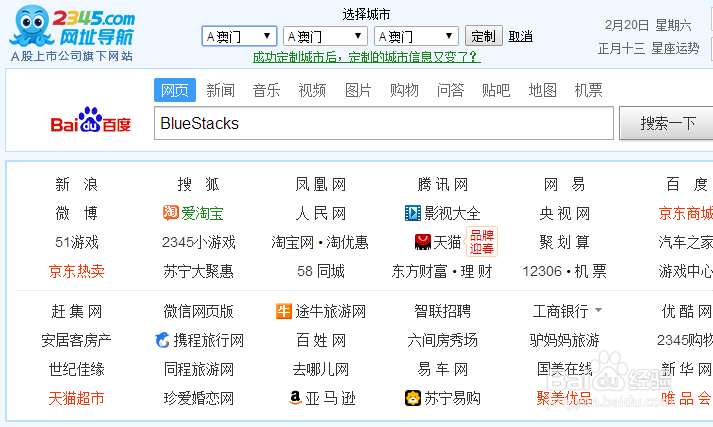713x427 pixels.
Task: Switch to the 机票 search tab
Action: point(588,90)
